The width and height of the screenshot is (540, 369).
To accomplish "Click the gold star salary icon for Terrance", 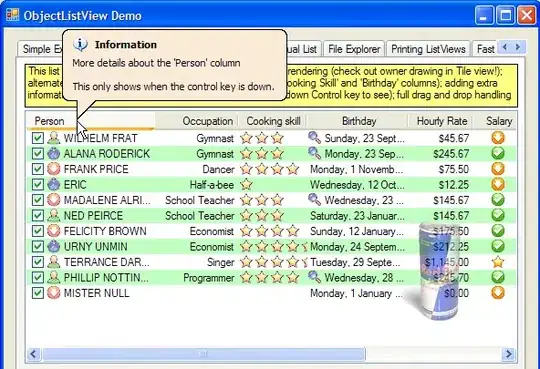I will click(498, 262).
